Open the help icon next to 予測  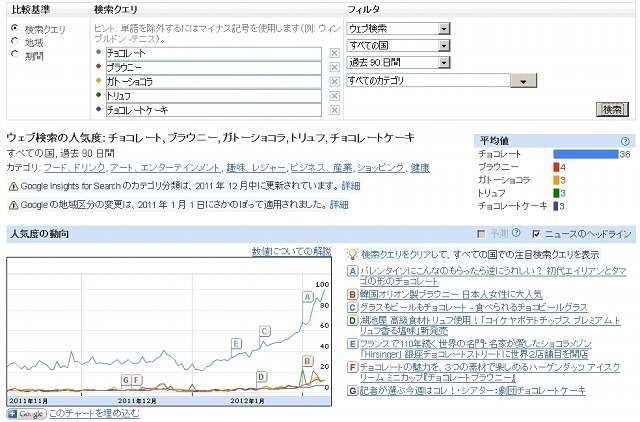point(516,233)
